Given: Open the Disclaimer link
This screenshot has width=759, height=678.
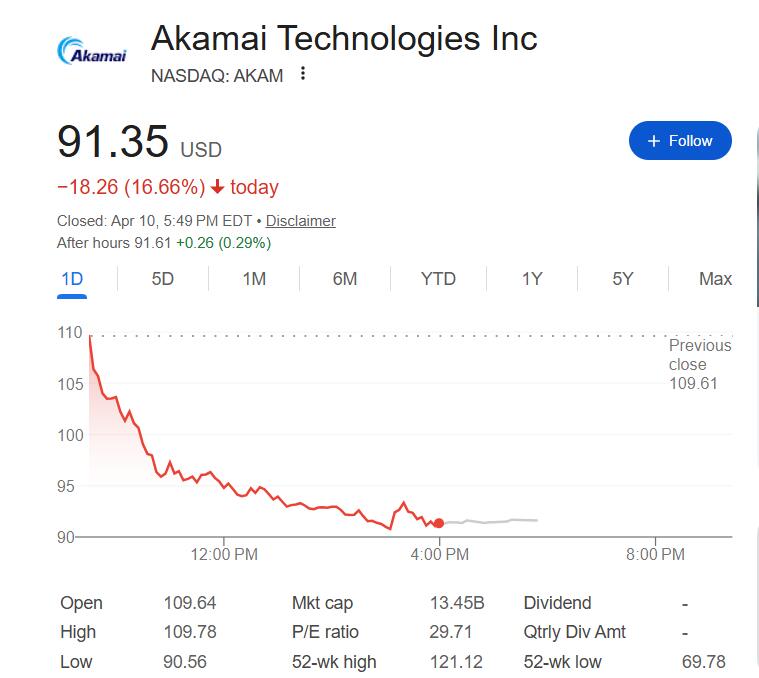Looking at the screenshot, I should (300, 221).
